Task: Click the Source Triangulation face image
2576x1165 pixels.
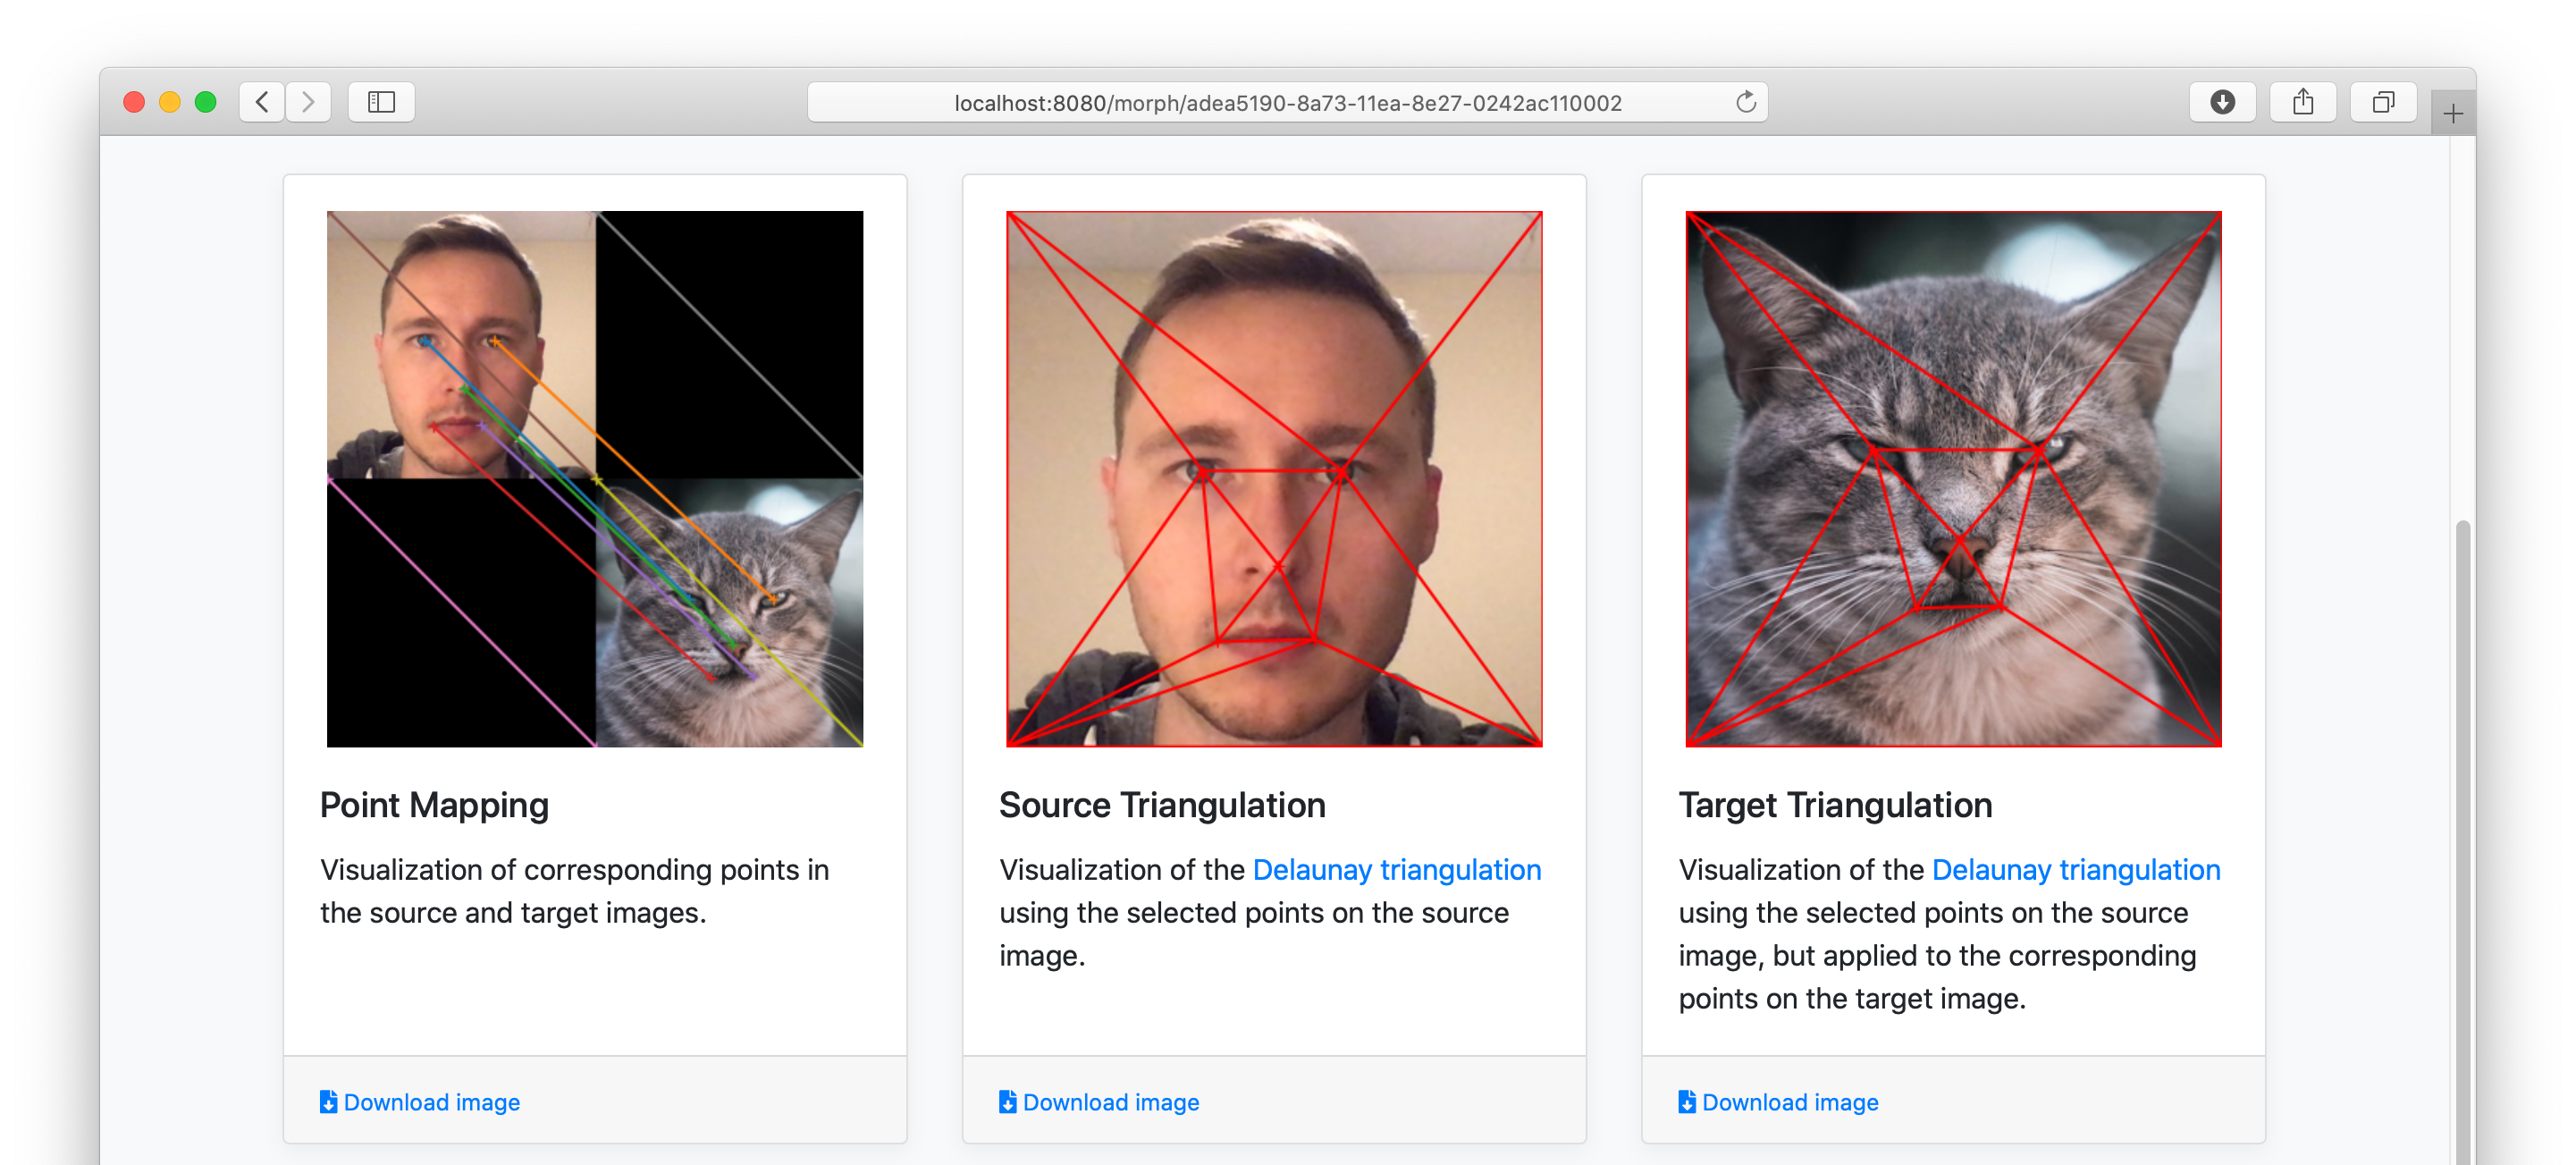Action: (x=1274, y=479)
